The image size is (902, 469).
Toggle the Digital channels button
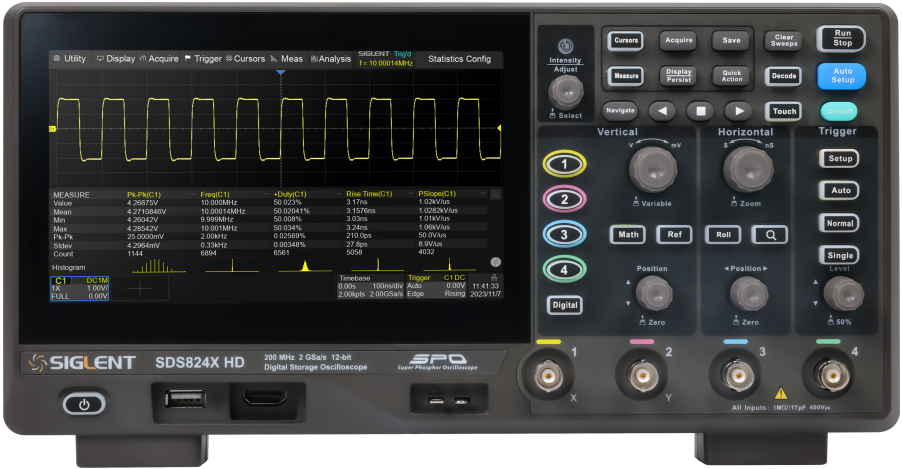564,305
